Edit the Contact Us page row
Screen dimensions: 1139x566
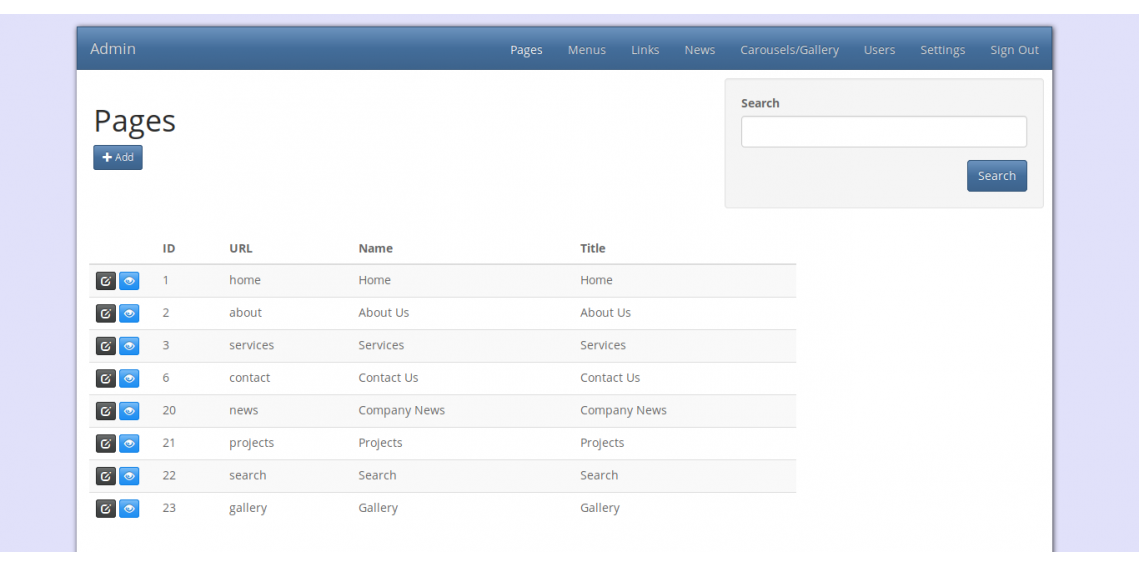pos(106,379)
